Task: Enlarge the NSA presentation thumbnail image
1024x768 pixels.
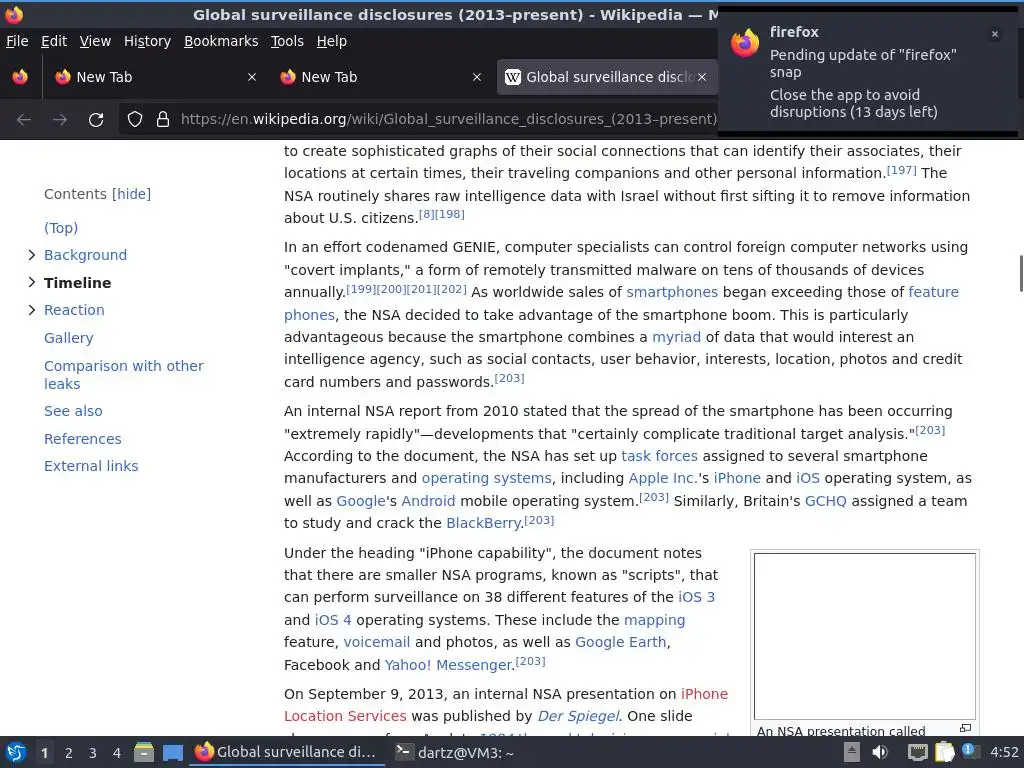Action: [965, 728]
